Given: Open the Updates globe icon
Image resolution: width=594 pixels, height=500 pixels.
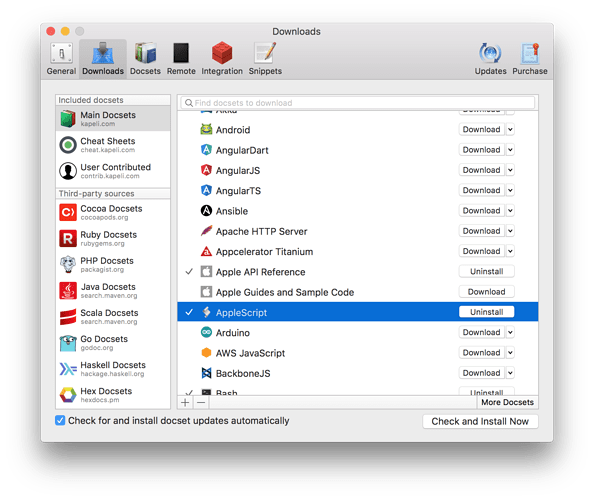Looking at the screenshot, I should pyautogui.click(x=490, y=53).
